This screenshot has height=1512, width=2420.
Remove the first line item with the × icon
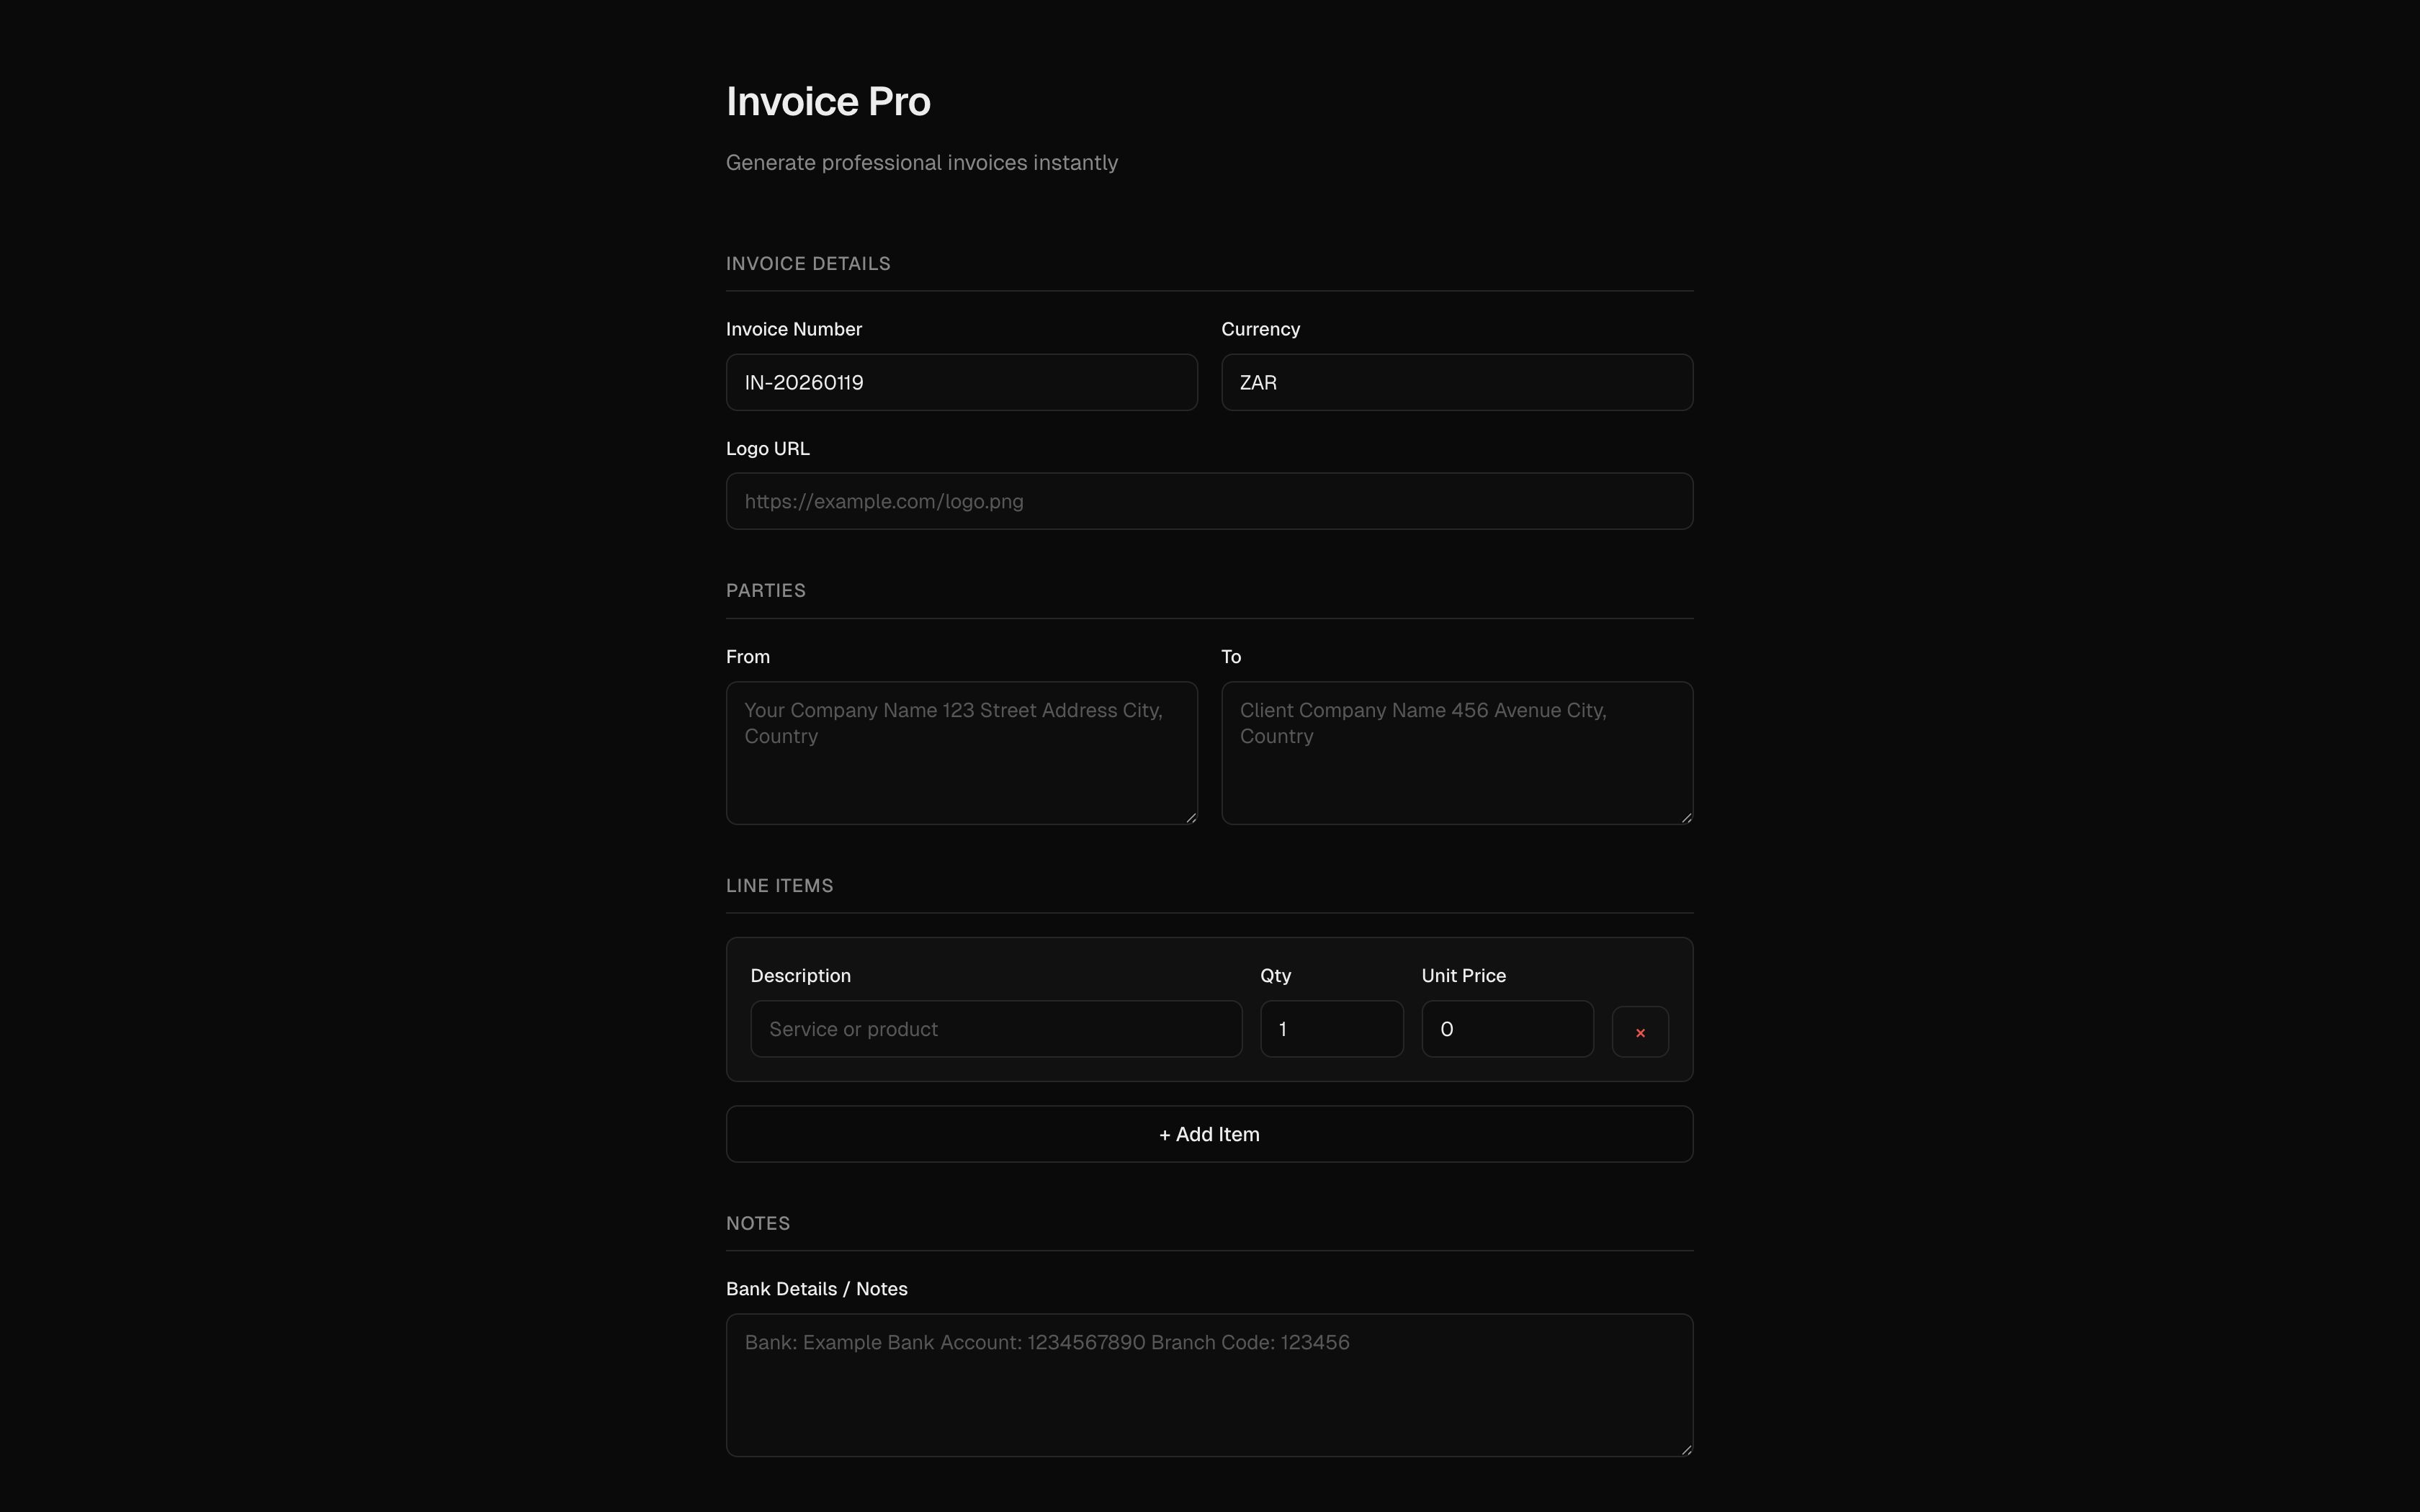[x=1639, y=1030]
